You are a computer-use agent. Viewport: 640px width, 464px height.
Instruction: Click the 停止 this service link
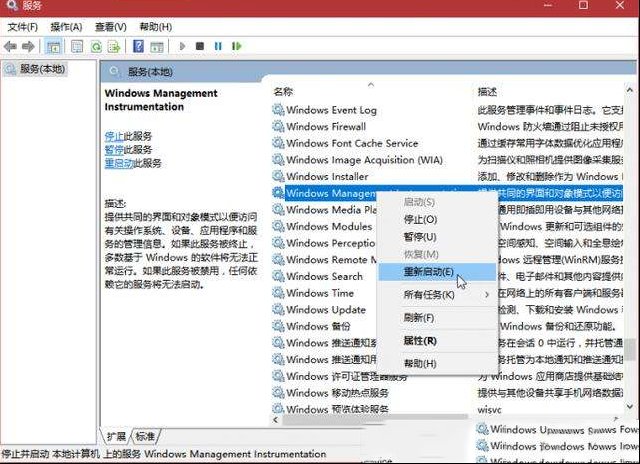click(114, 136)
